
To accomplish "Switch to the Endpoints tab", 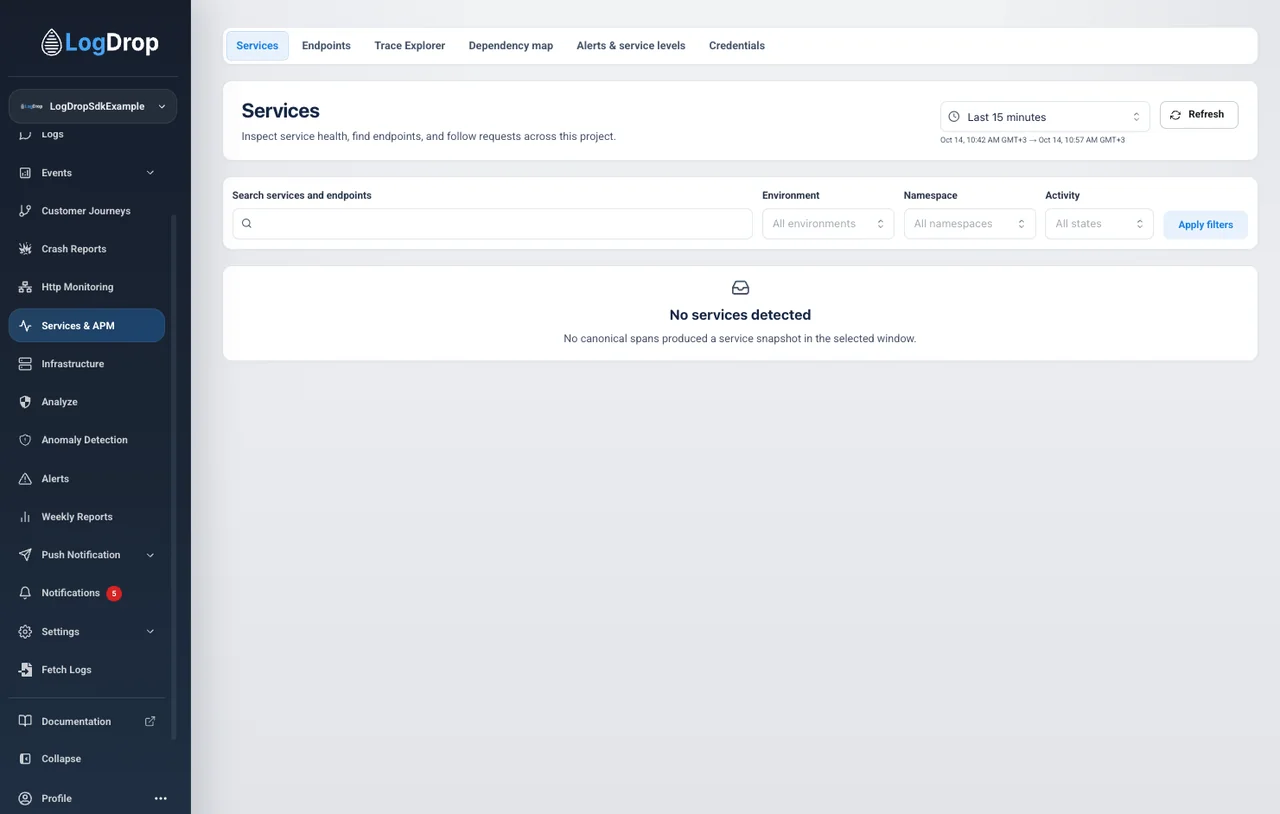I will pos(326,46).
